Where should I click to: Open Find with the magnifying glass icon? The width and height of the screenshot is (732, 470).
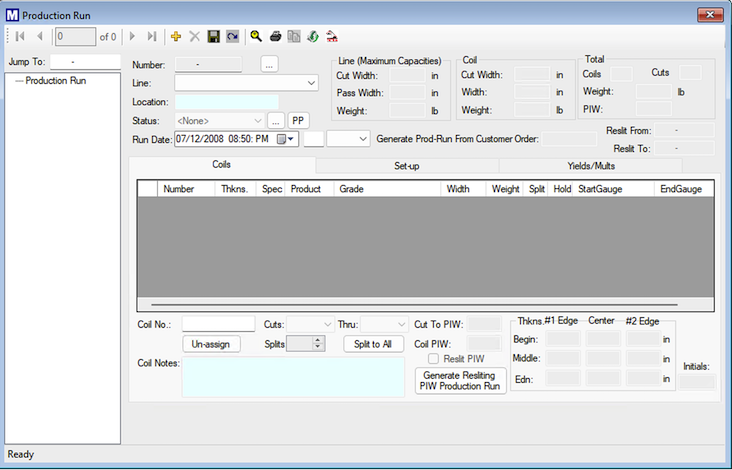(x=256, y=36)
